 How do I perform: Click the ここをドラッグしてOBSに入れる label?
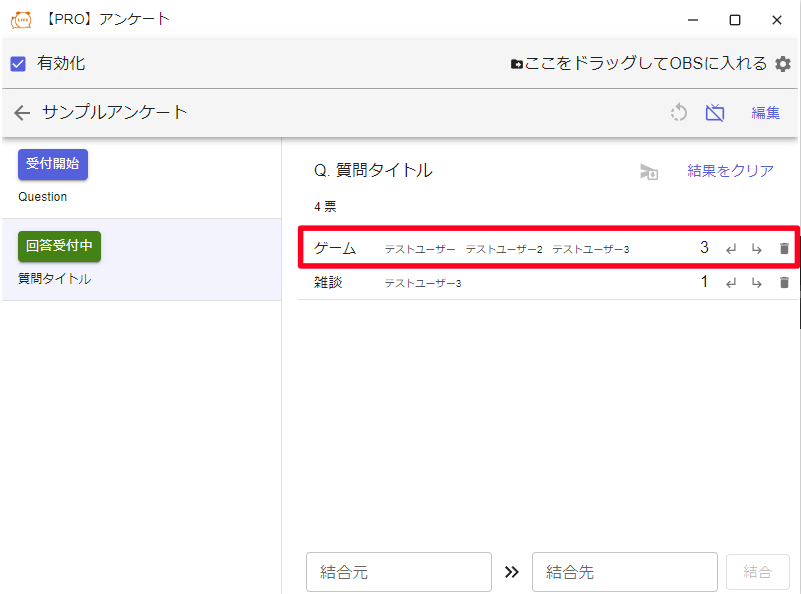tap(646, 64)
